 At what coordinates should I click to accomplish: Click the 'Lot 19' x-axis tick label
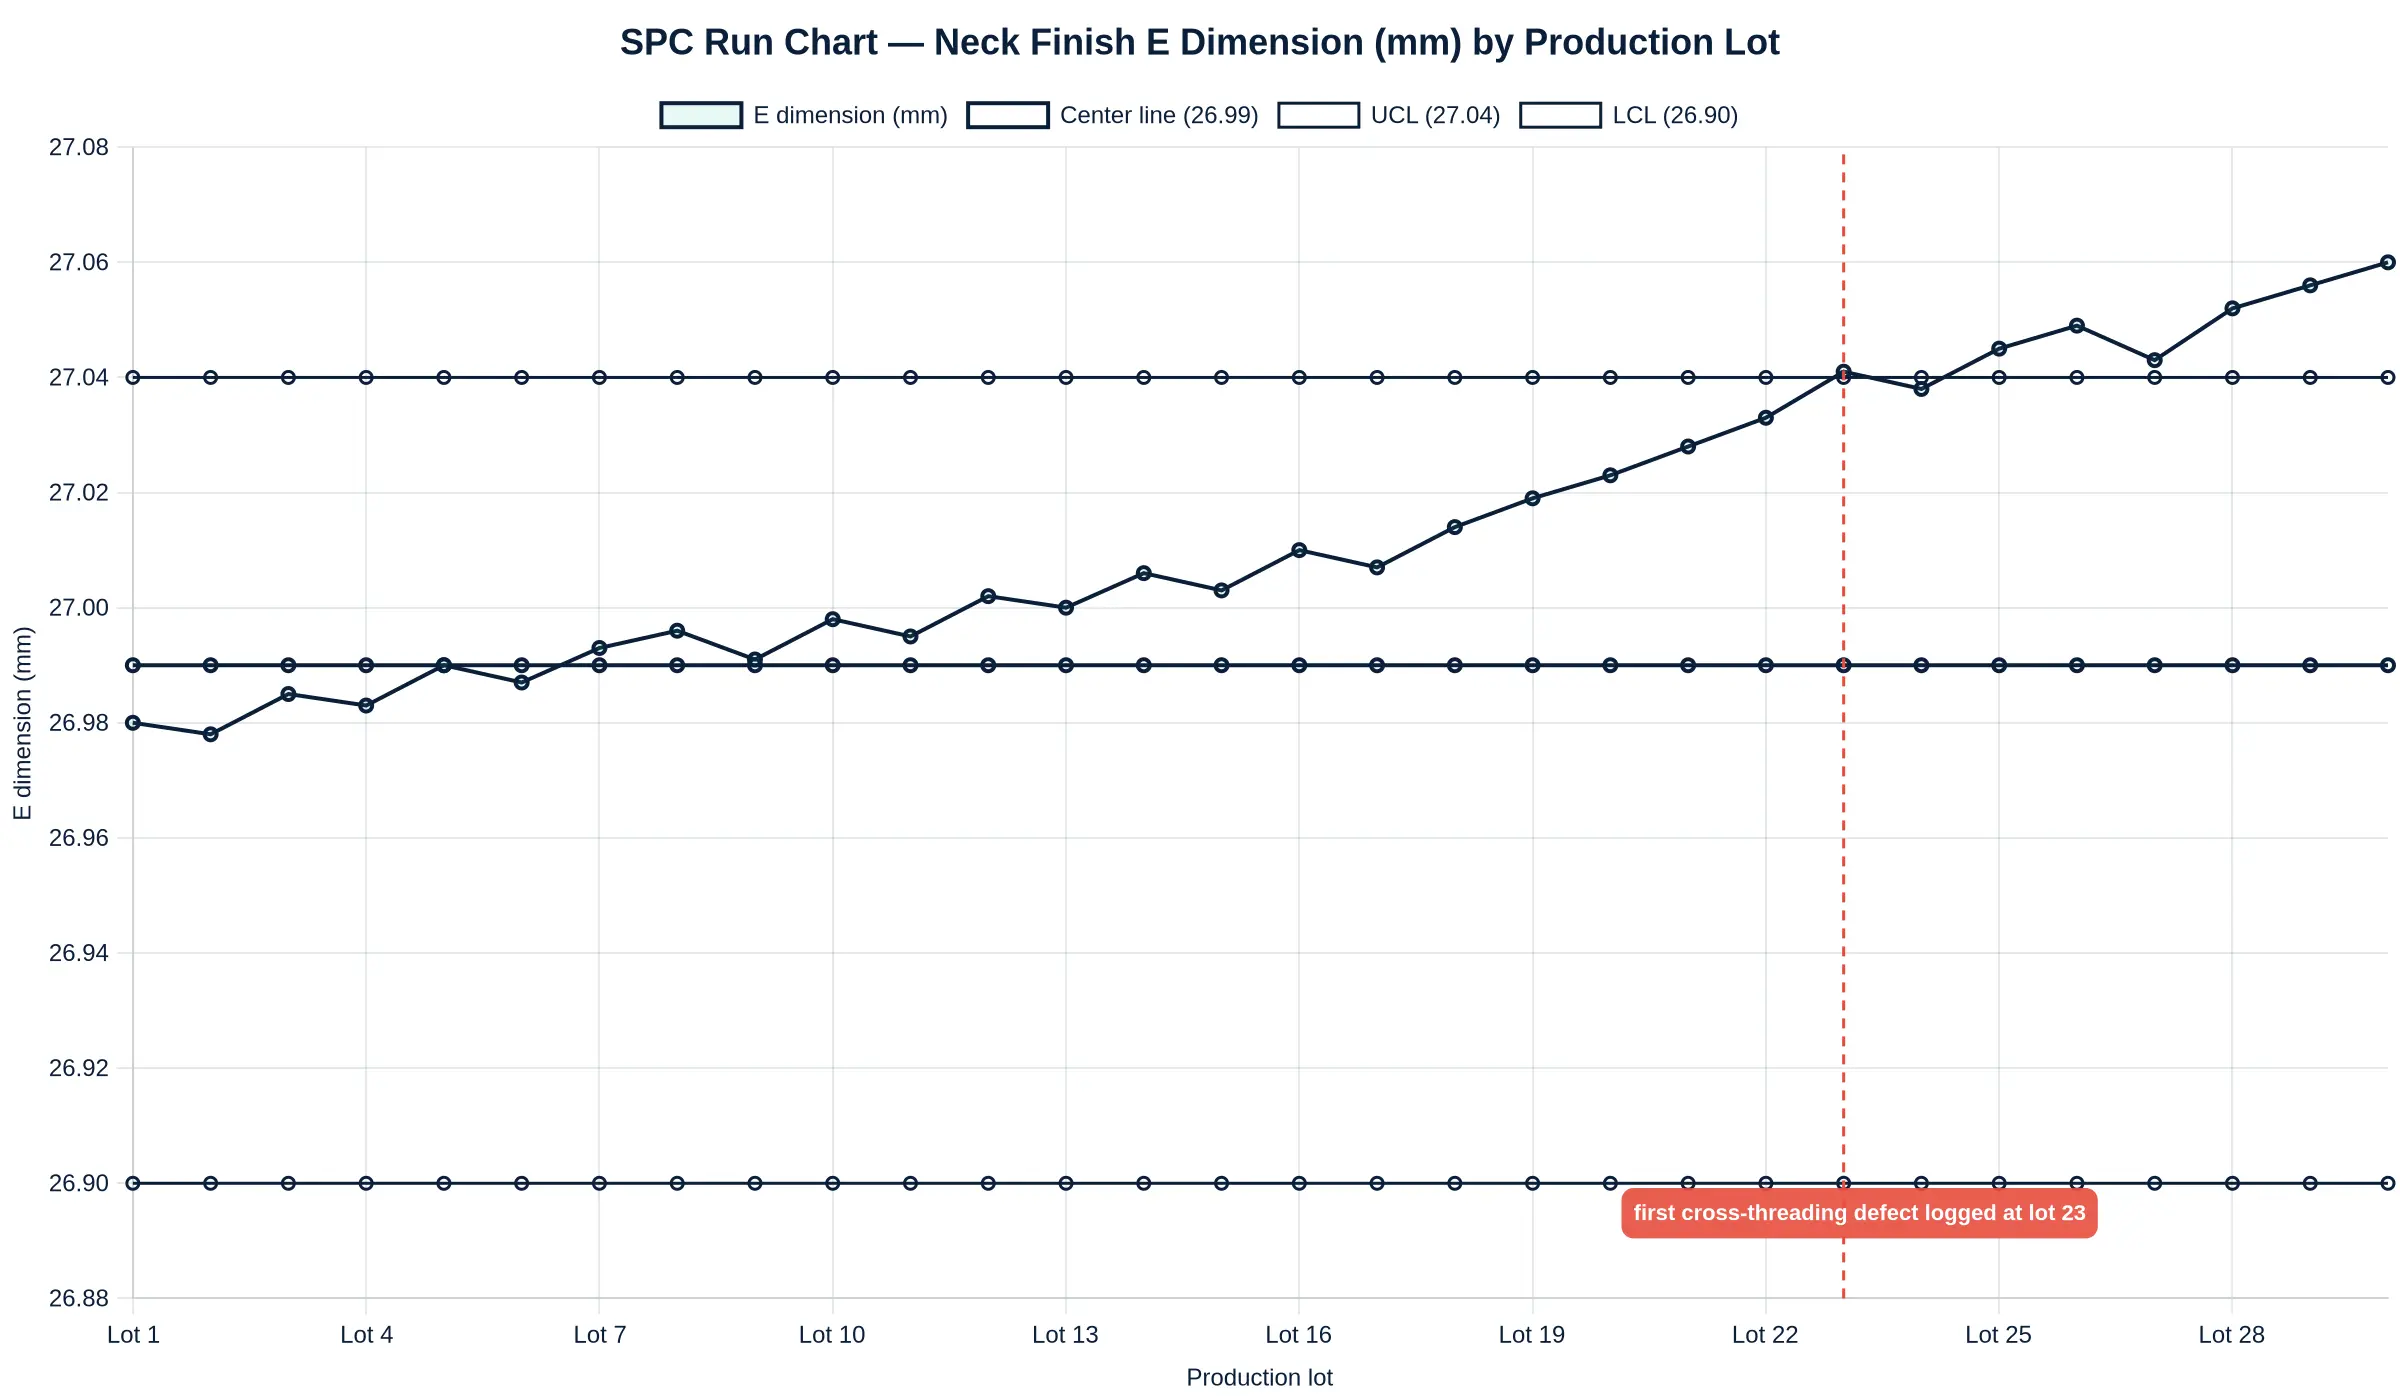click(x=1532, y=1334)
